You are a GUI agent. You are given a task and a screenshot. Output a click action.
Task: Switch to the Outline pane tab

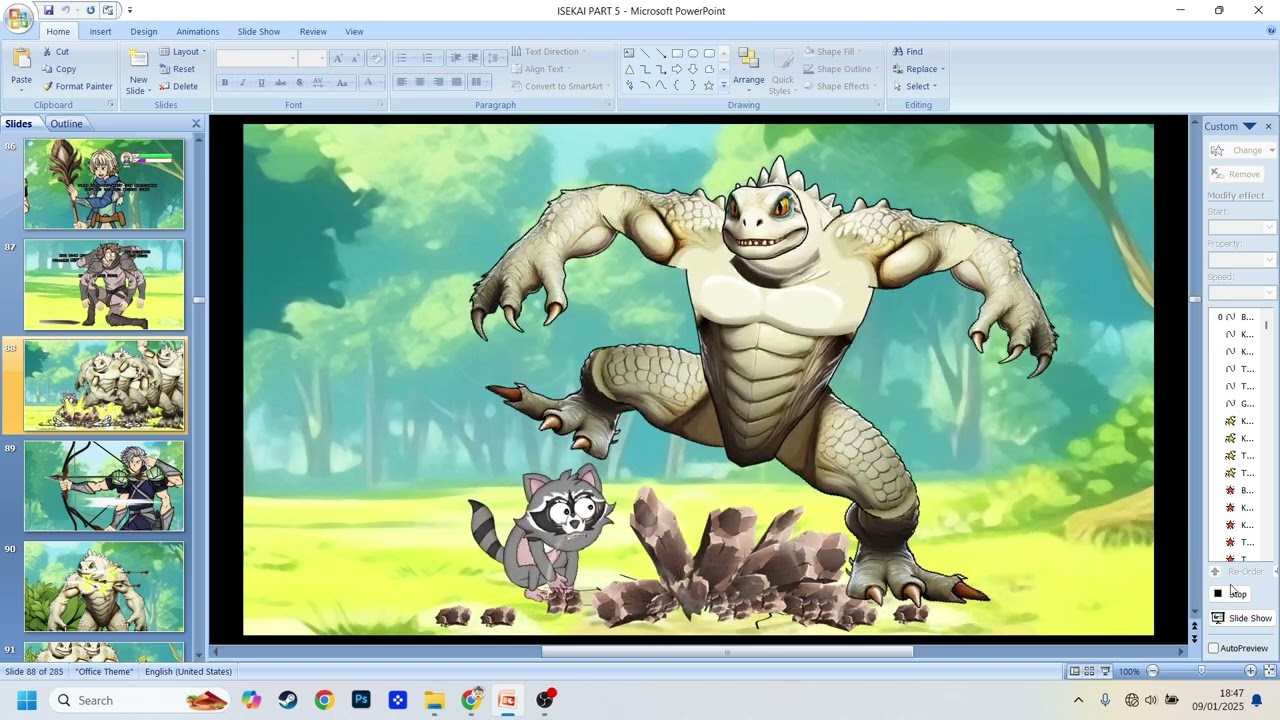[67, 124]
